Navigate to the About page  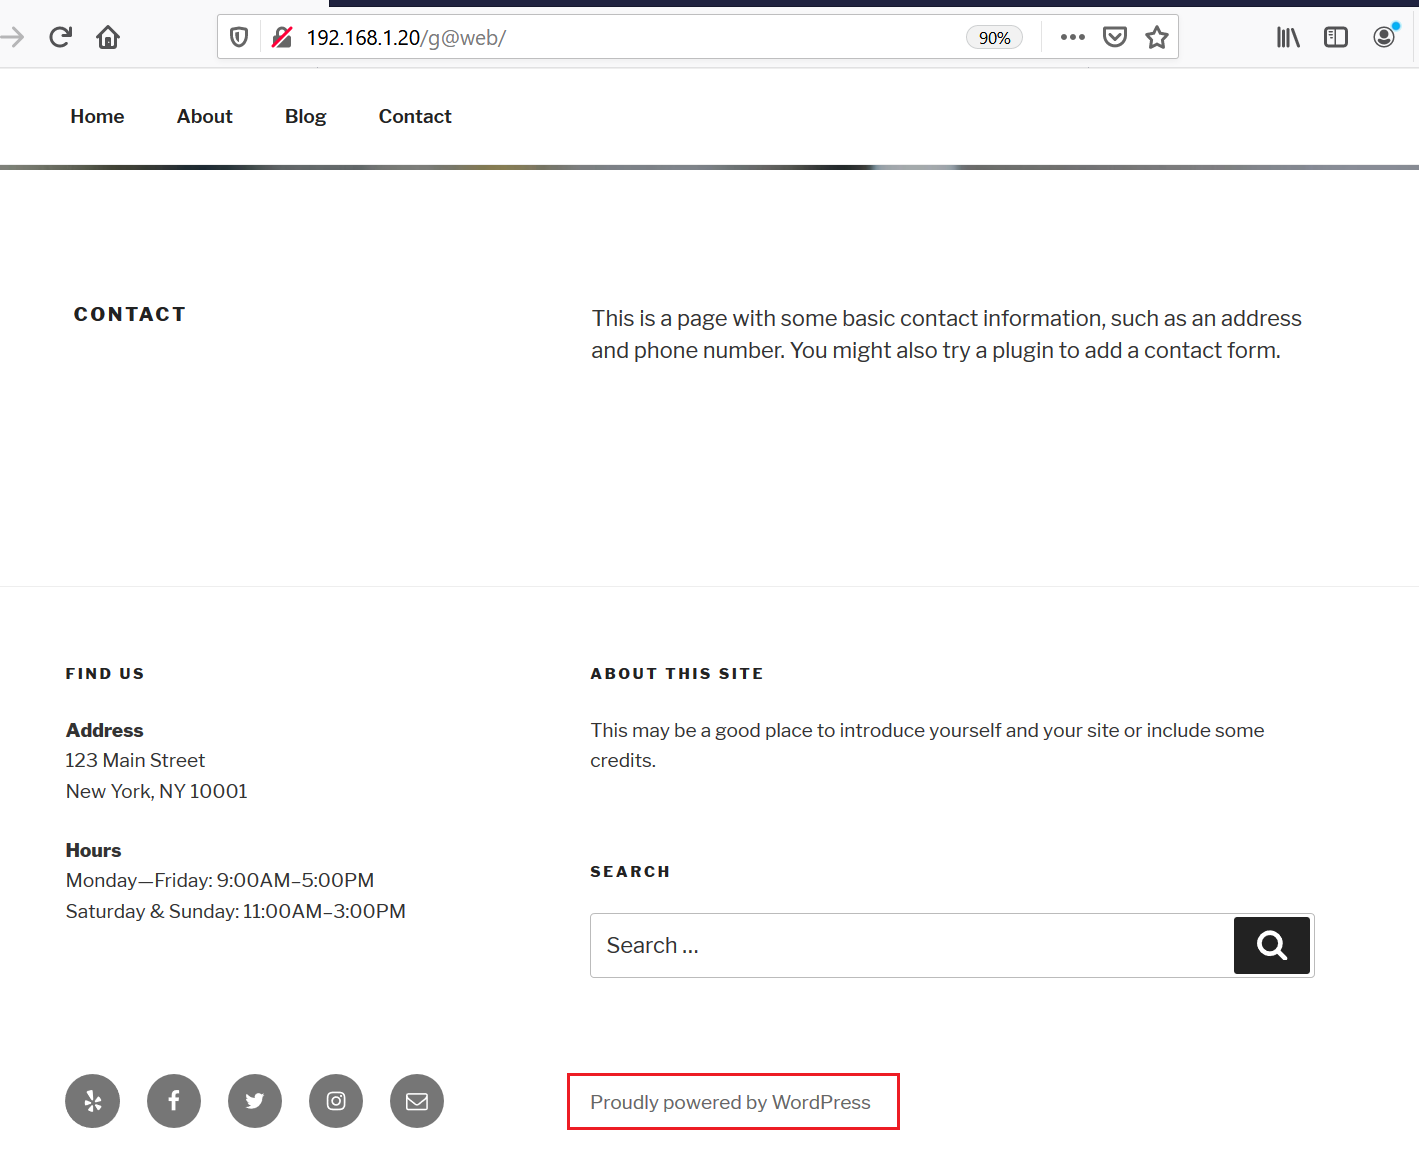pos(204,116)
